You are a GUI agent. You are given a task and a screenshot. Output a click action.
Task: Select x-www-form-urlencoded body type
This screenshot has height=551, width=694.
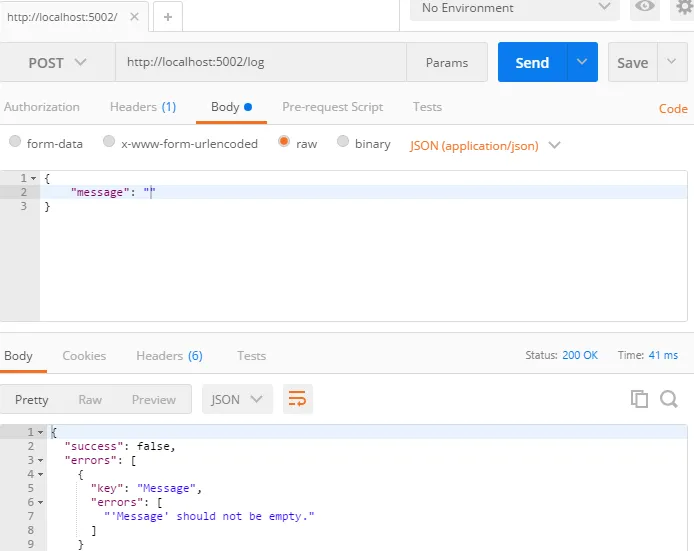(109, 143)
